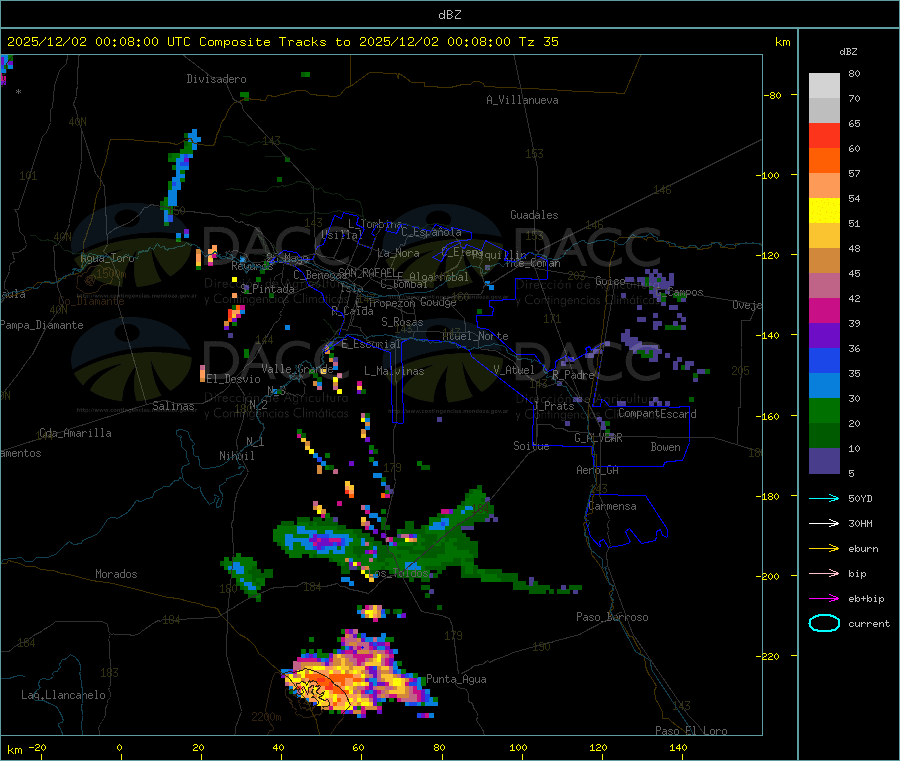Click the Cda_Amarilla map label
The image size is (900, 761).
[75, 433]
